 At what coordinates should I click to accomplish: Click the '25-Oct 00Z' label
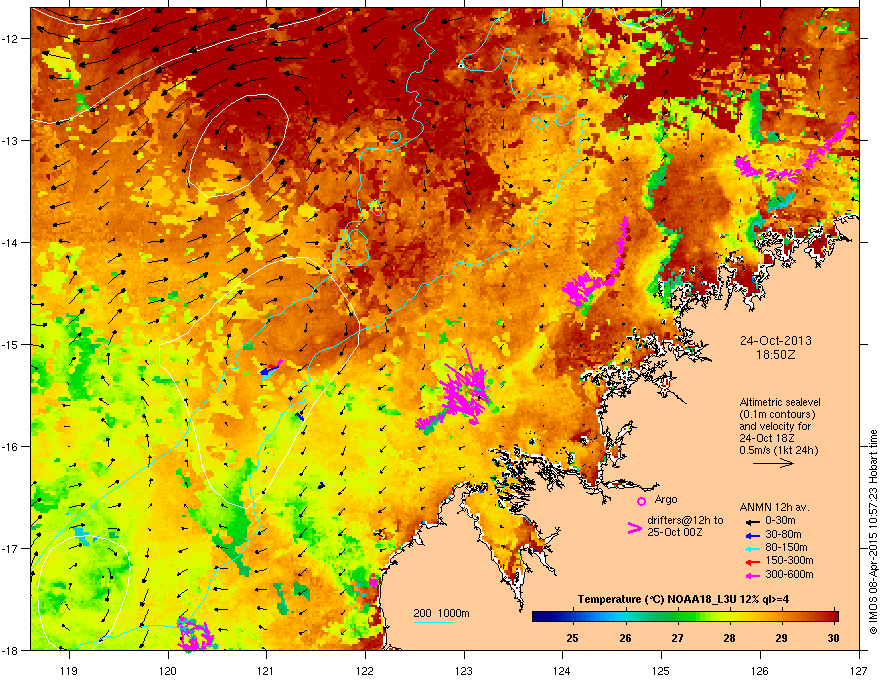[x=675, y=532]
